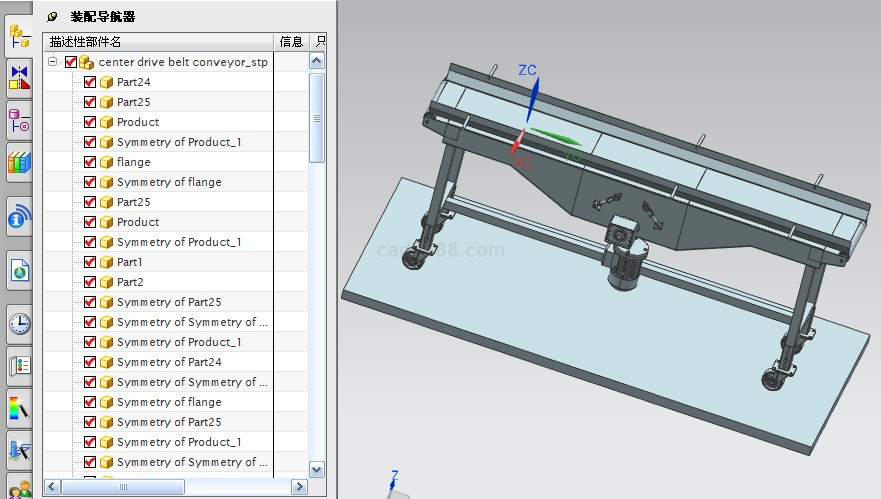
Task: Open the System Materials color palette tab
Action: point(19,408)
